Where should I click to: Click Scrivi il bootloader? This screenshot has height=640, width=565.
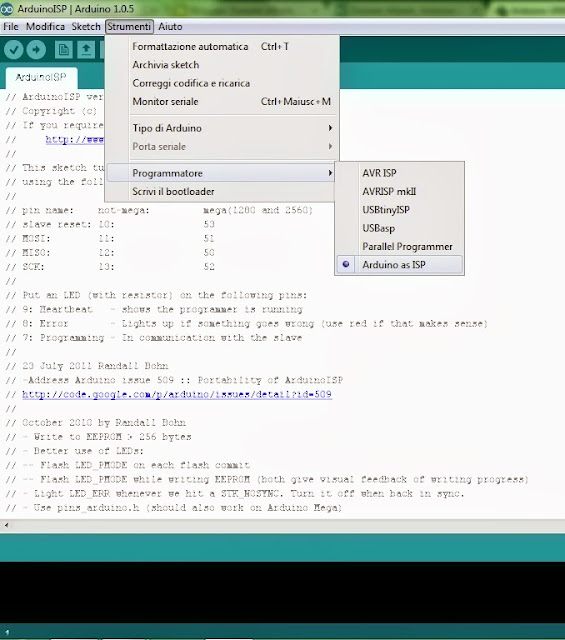pos(220,191)
